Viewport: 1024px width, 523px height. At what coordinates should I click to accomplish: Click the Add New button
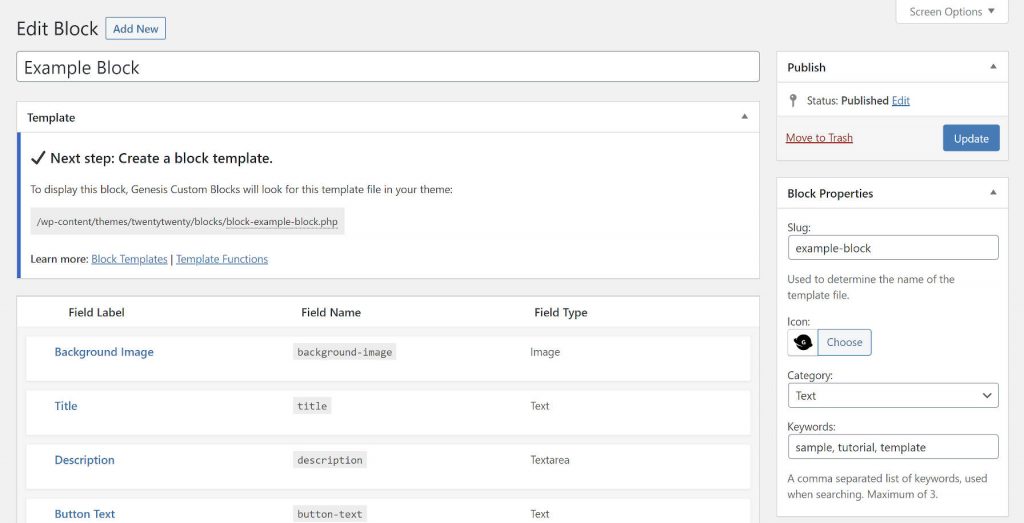pos(135,29)
